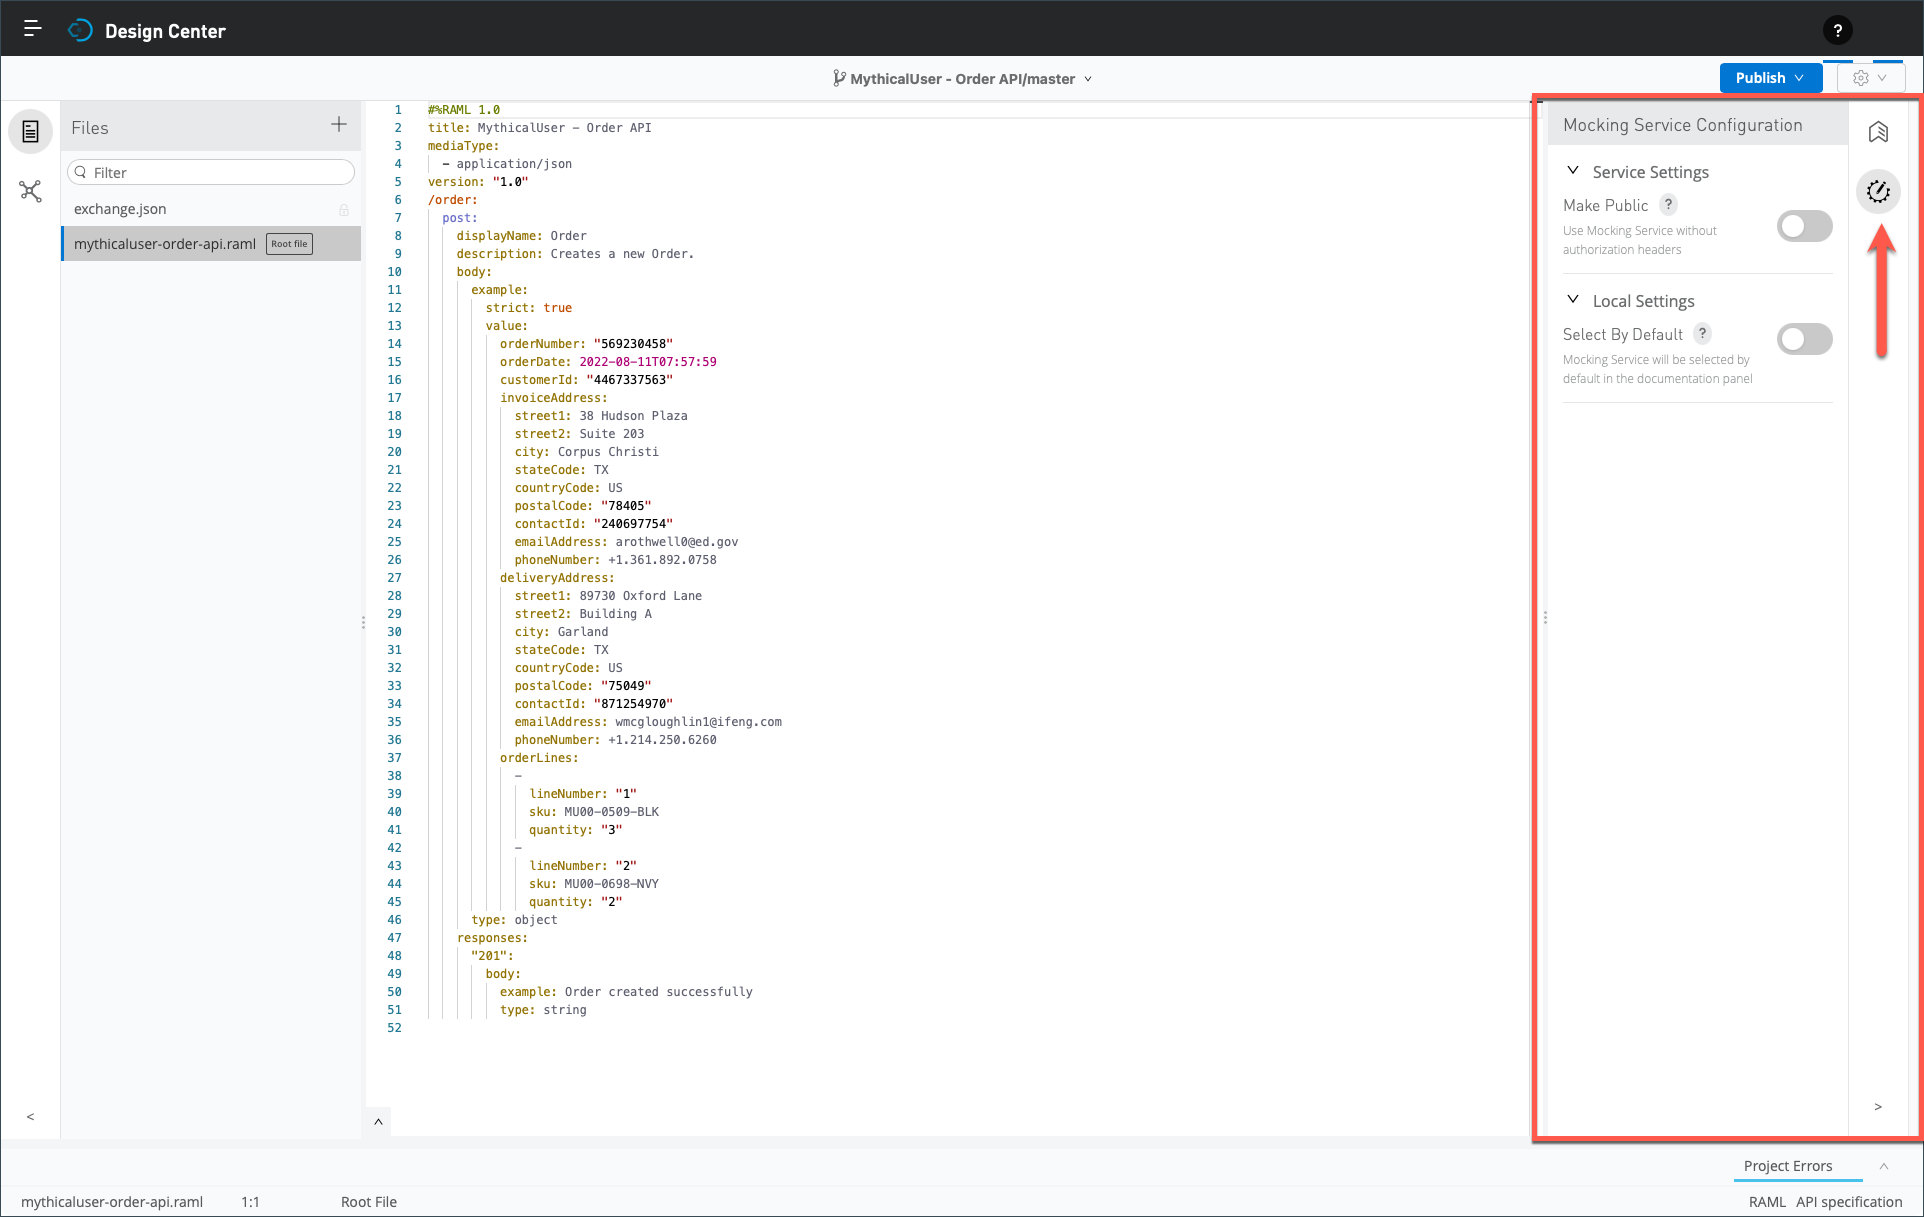Image resolution: width=1924 pixels, height=1217 pixels.
Task: Open the Project Errors tab
Action: tap(1788, 1166)
